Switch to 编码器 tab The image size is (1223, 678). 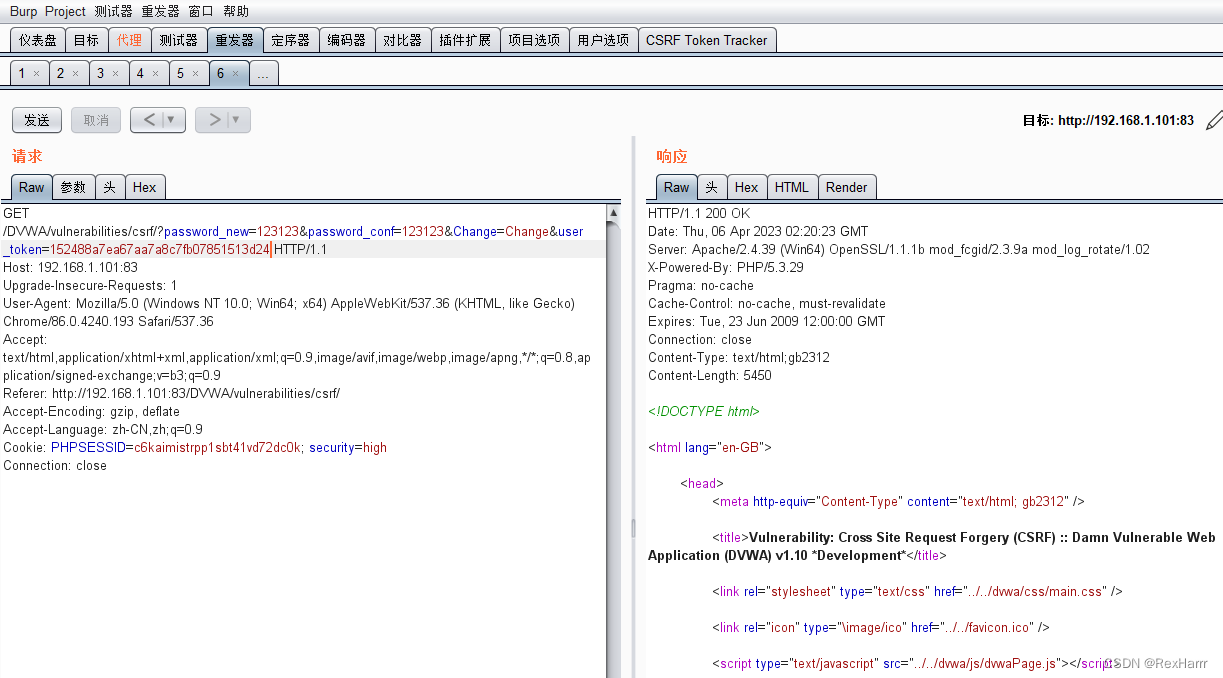click(x=347, y=40)
